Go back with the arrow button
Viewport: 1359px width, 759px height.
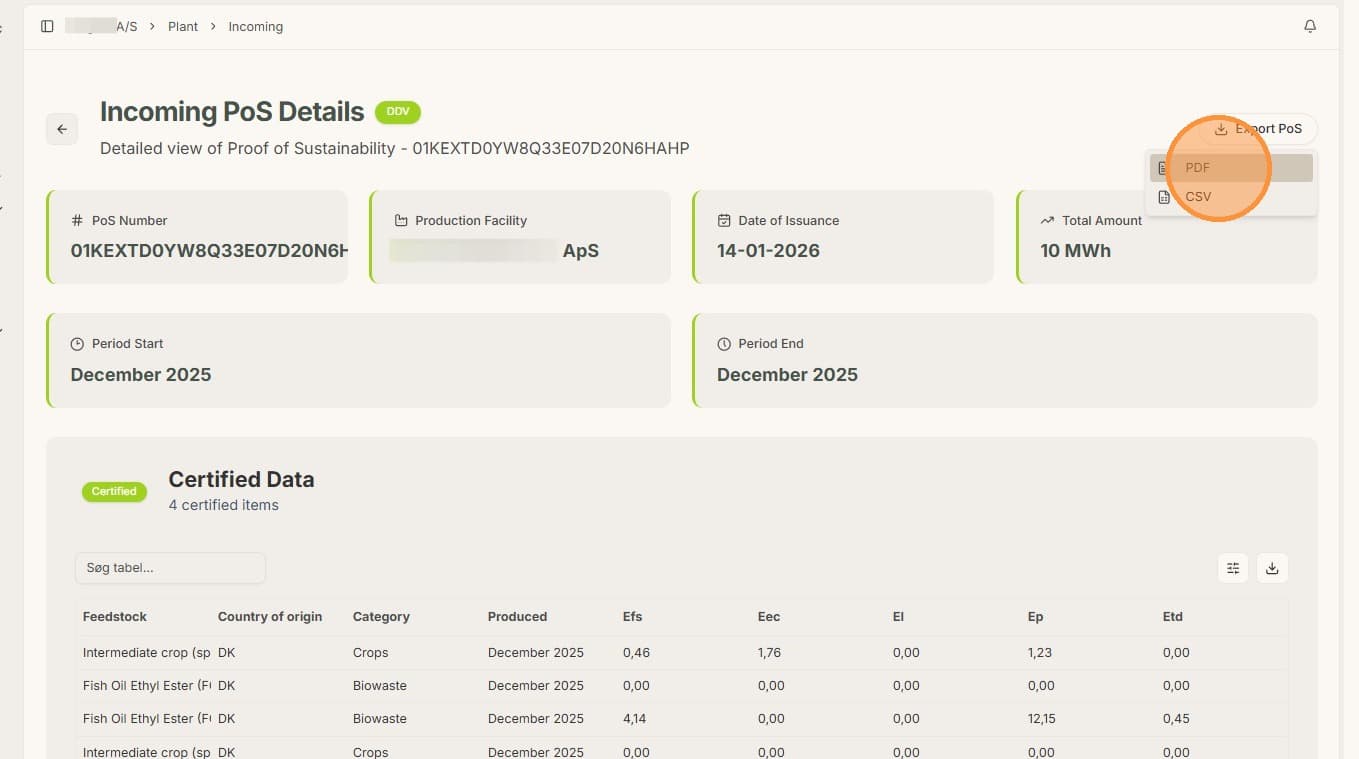[62, 129]
